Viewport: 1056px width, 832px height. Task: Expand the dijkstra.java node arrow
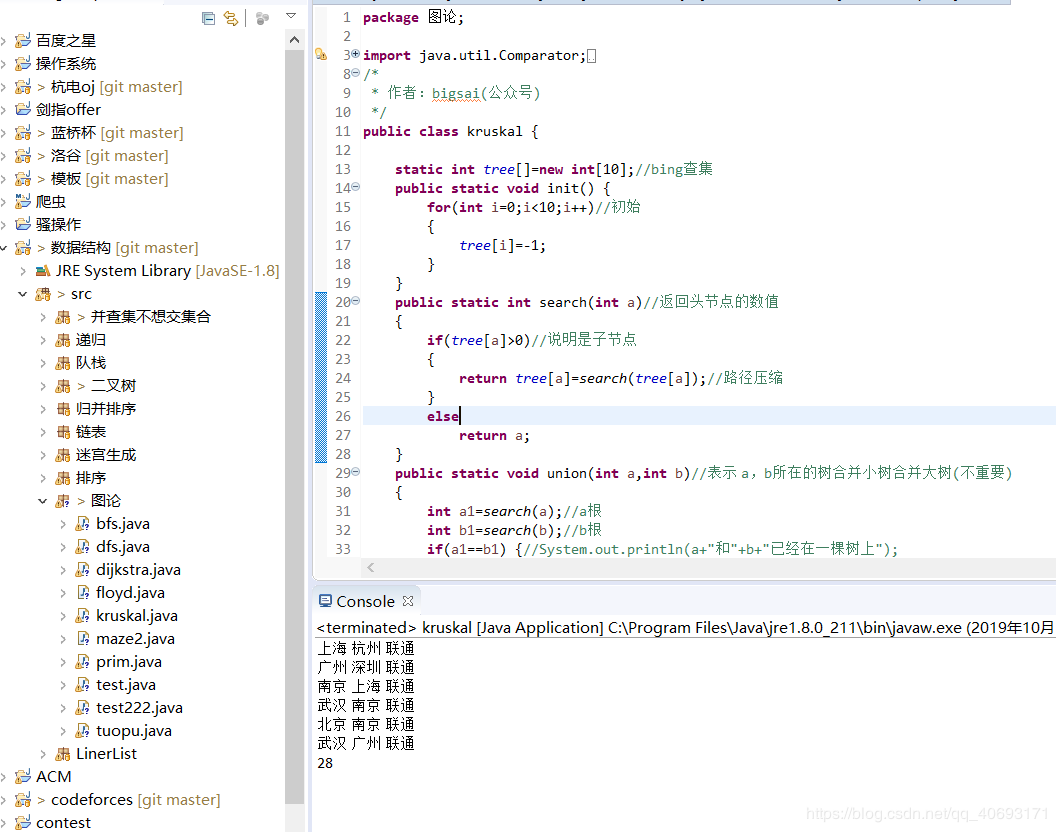pyautogui.click(x=63, y=570)
